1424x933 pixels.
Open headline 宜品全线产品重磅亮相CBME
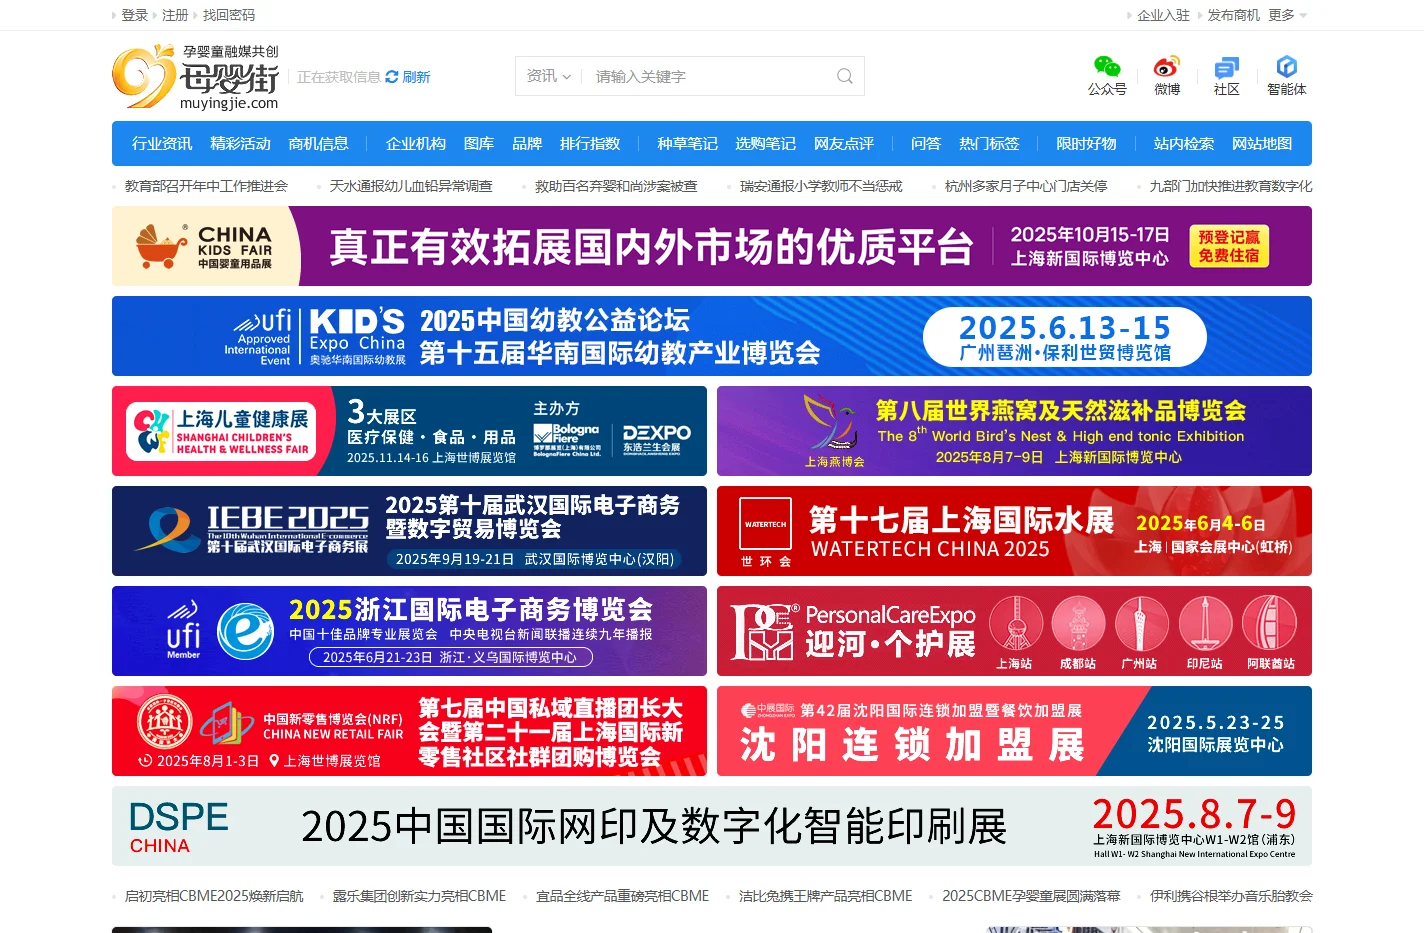622,896
